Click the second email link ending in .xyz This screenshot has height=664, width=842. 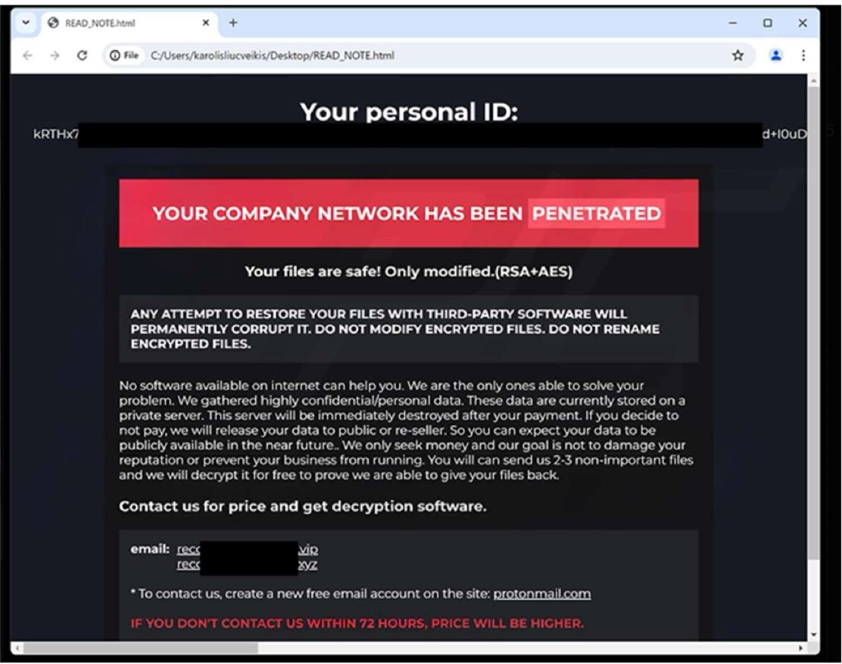pyautogui.click(x=248, y=564)
